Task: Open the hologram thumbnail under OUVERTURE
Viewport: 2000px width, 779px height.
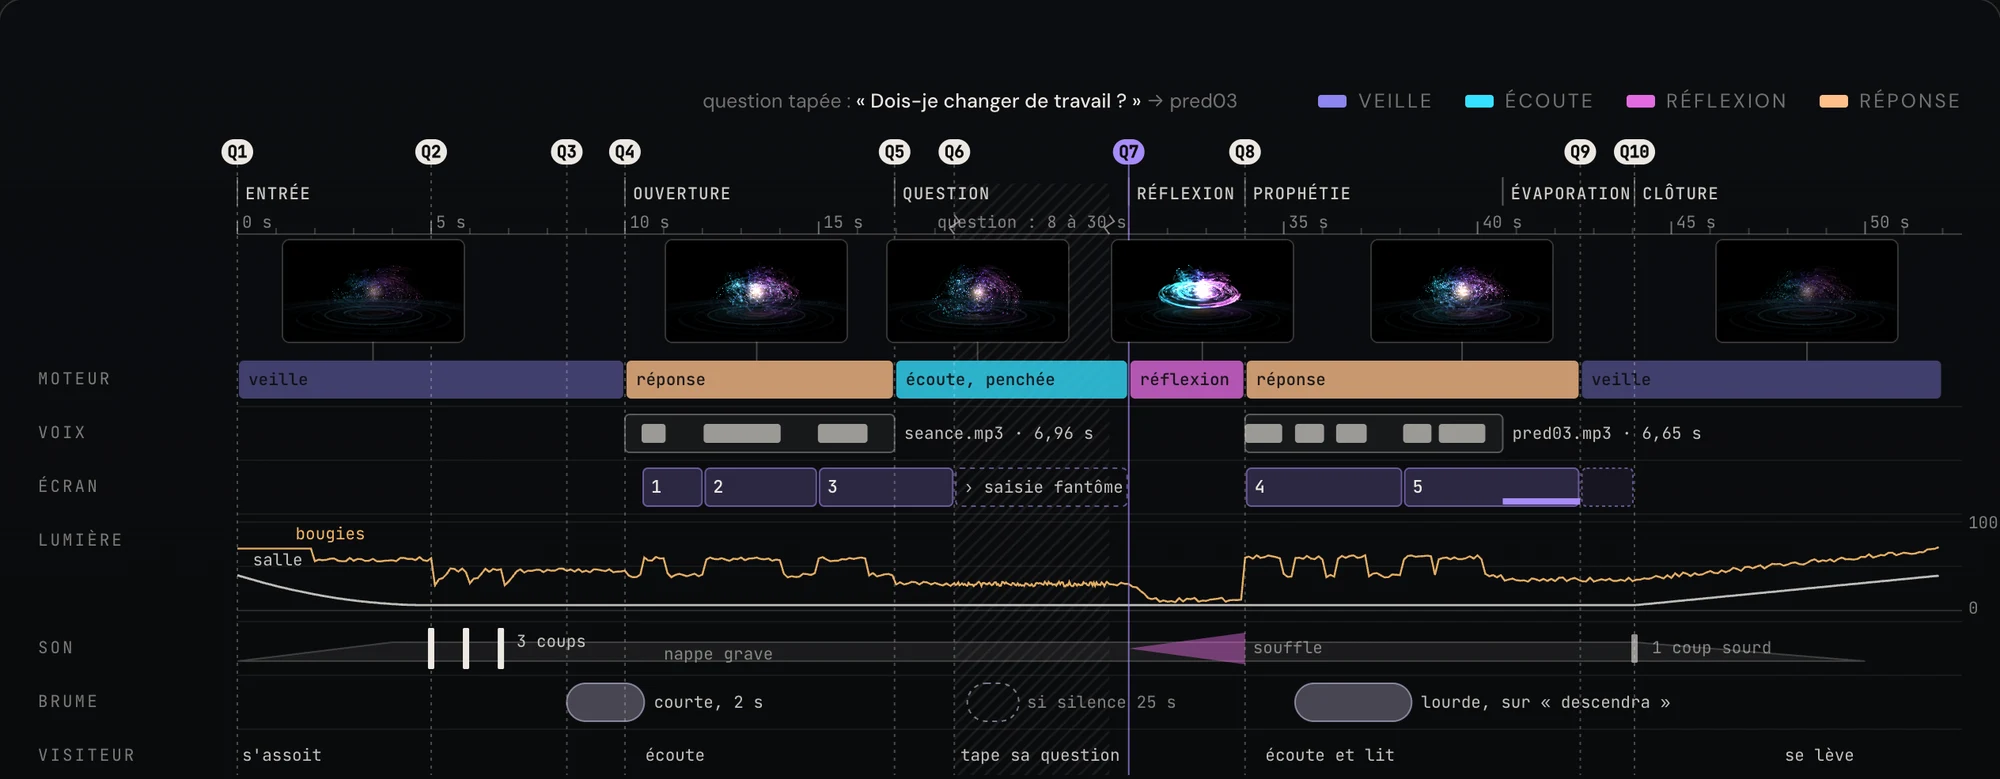Action: click(x=756, y=291)
